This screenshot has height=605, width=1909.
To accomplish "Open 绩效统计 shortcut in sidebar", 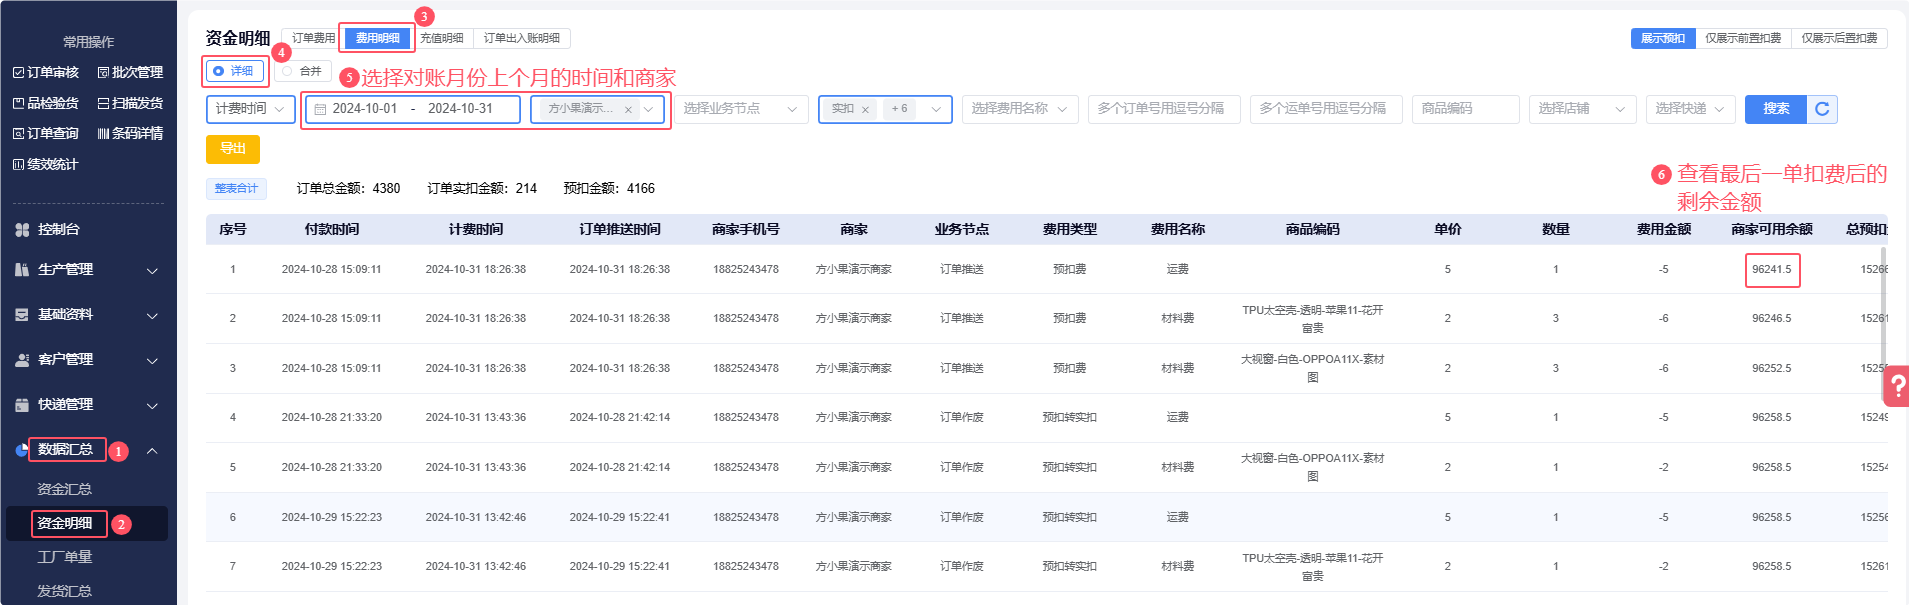I will [46, 164].
